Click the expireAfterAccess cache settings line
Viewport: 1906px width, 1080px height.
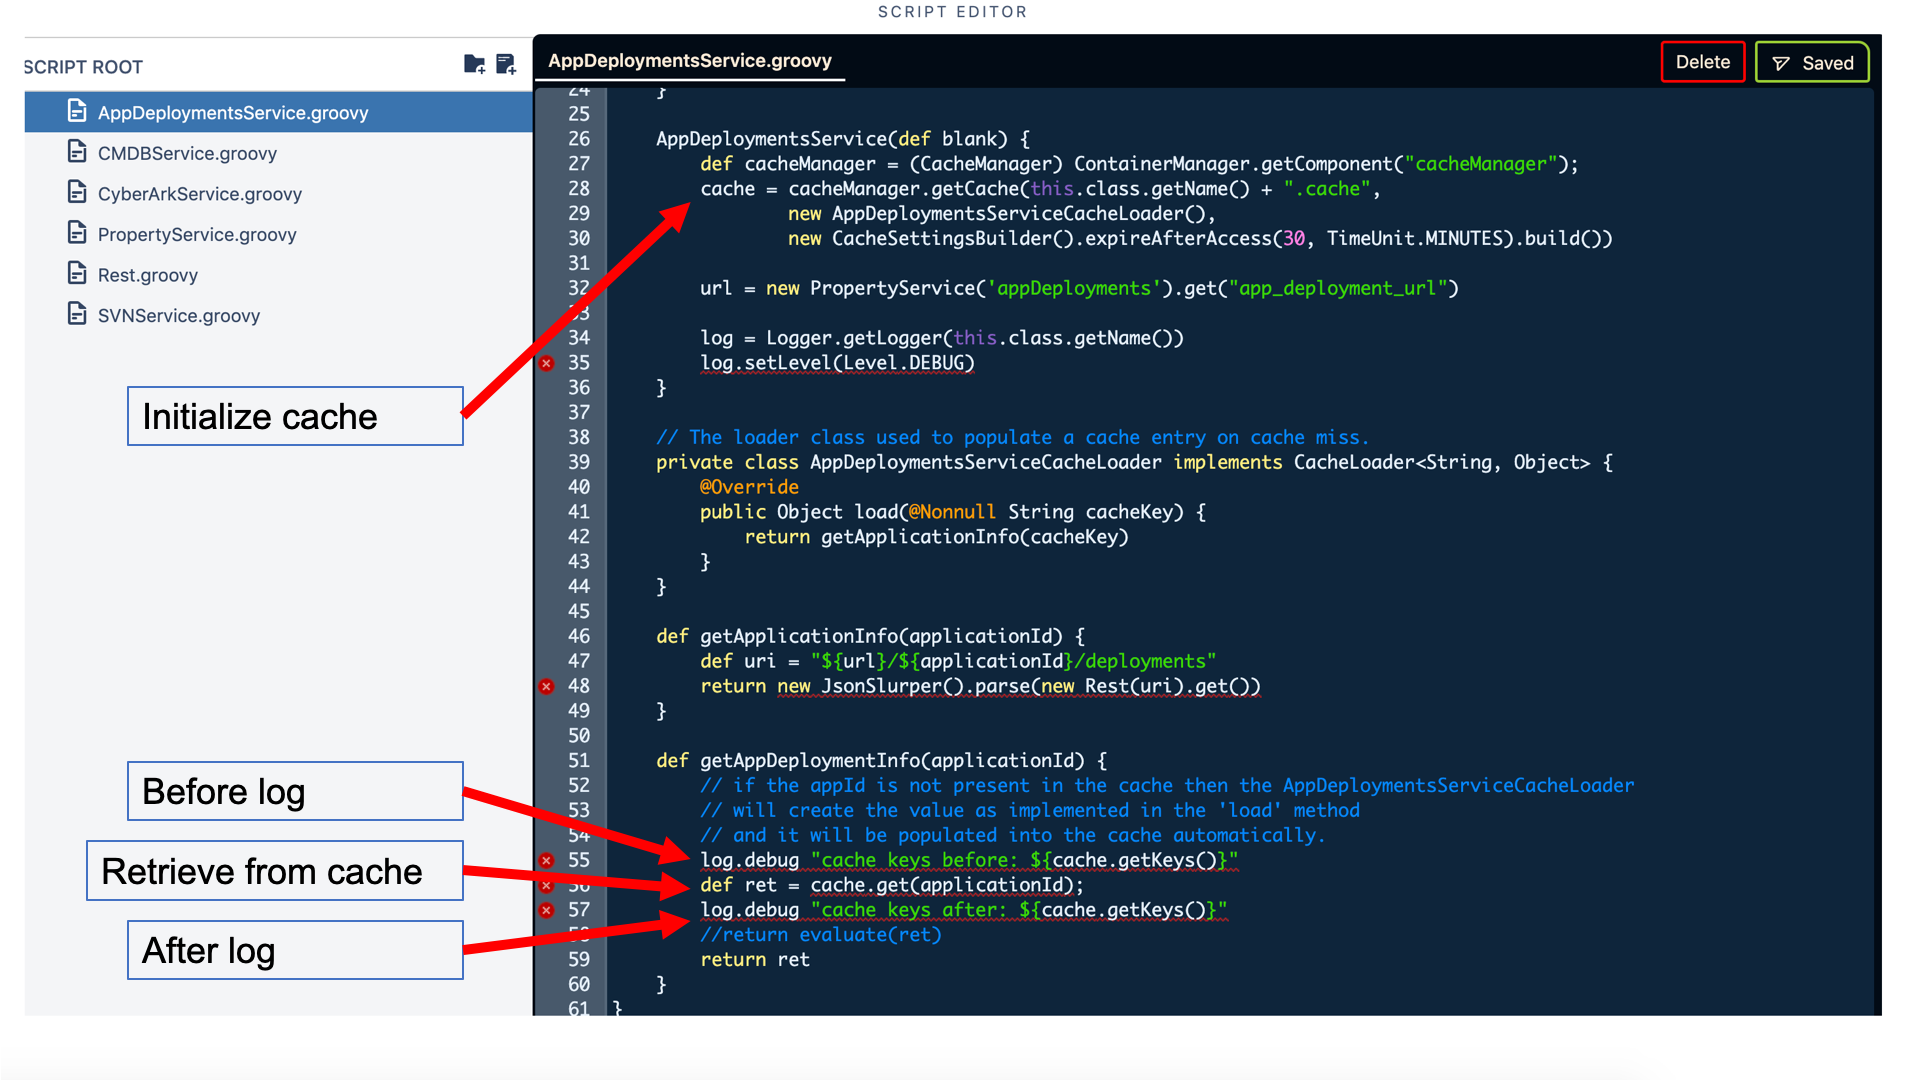coord(1200,238)
